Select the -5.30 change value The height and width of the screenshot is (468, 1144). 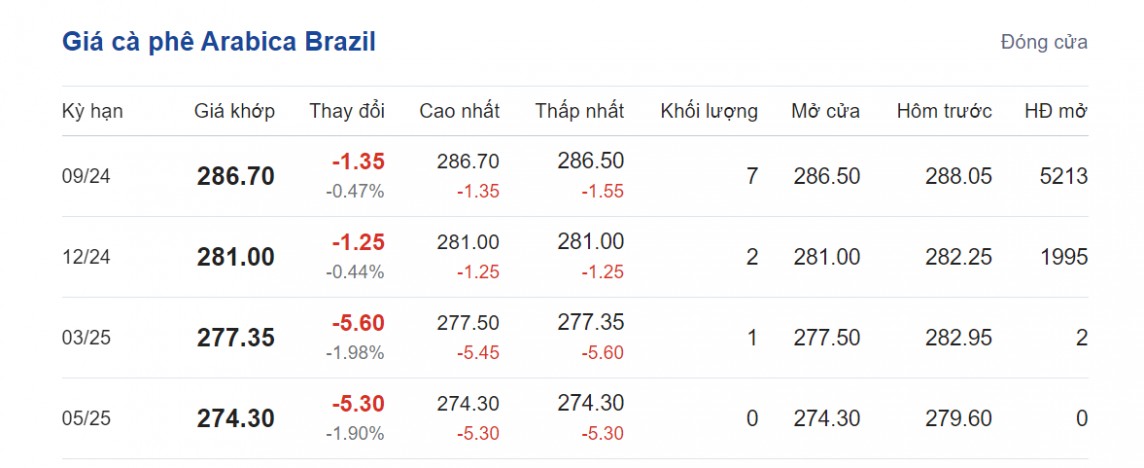pyautogui.click(x=358, y=404)
